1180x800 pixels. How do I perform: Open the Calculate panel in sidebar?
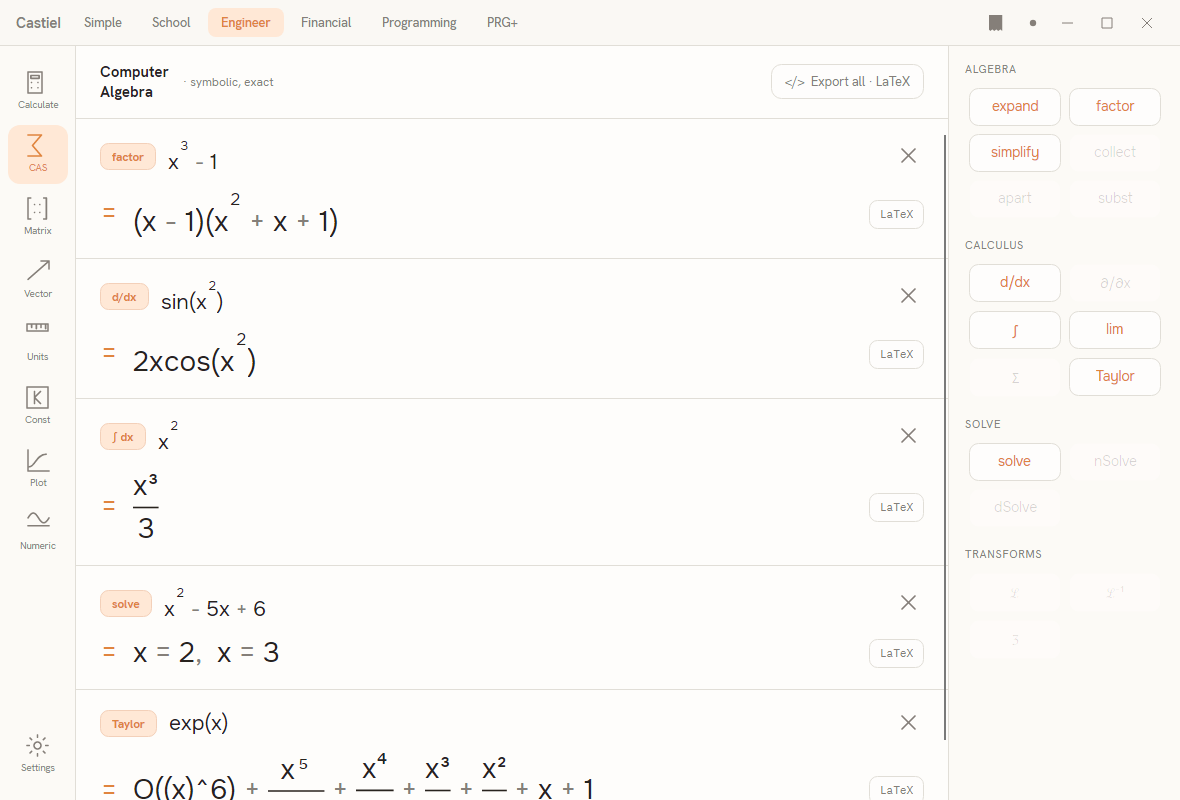point(38,90)
